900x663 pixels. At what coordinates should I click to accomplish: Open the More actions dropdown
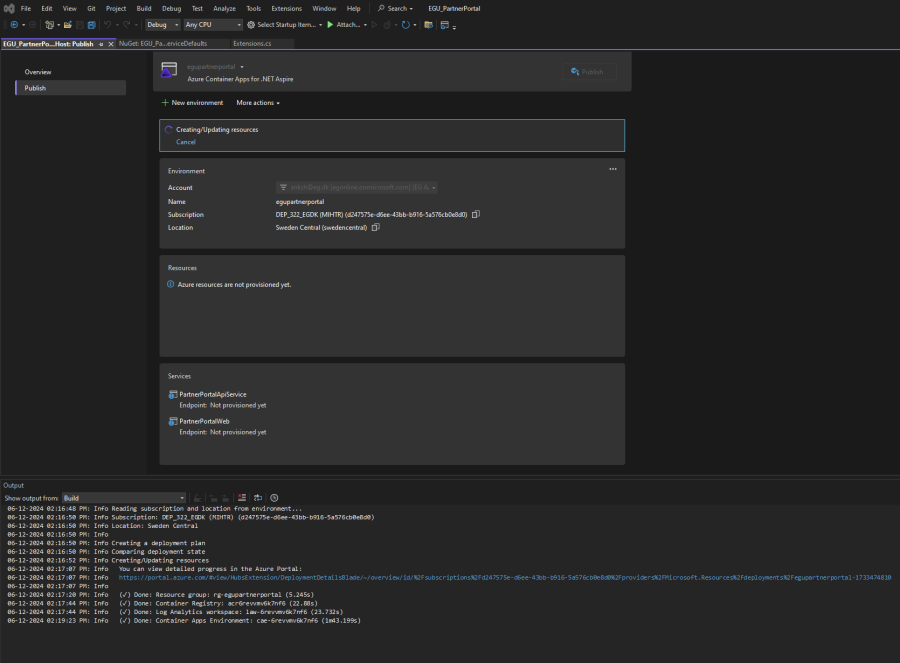[x=258, y=103]
